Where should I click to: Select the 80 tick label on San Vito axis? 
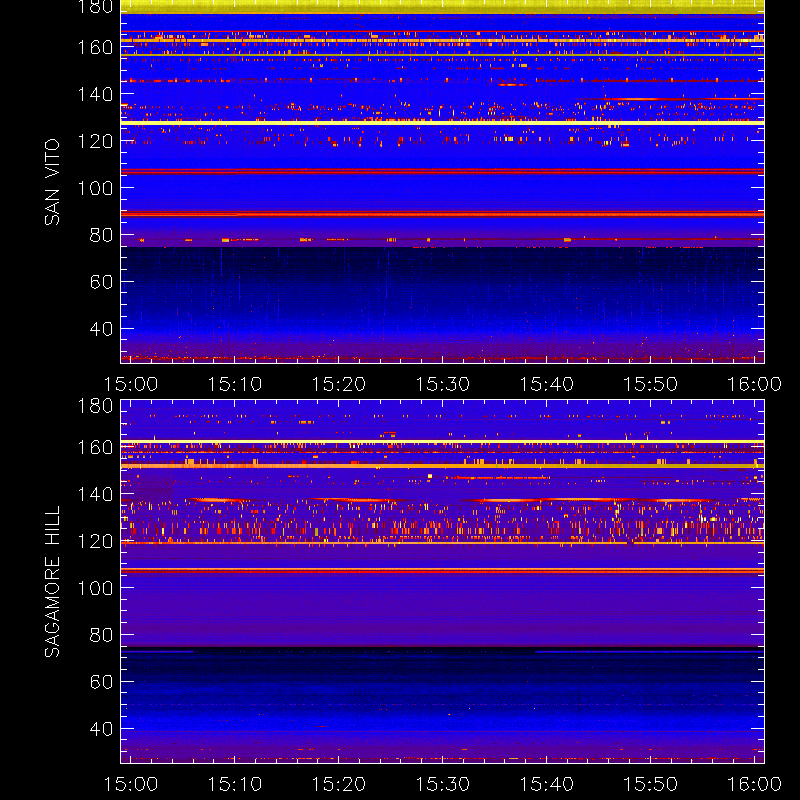click(101, 235)
